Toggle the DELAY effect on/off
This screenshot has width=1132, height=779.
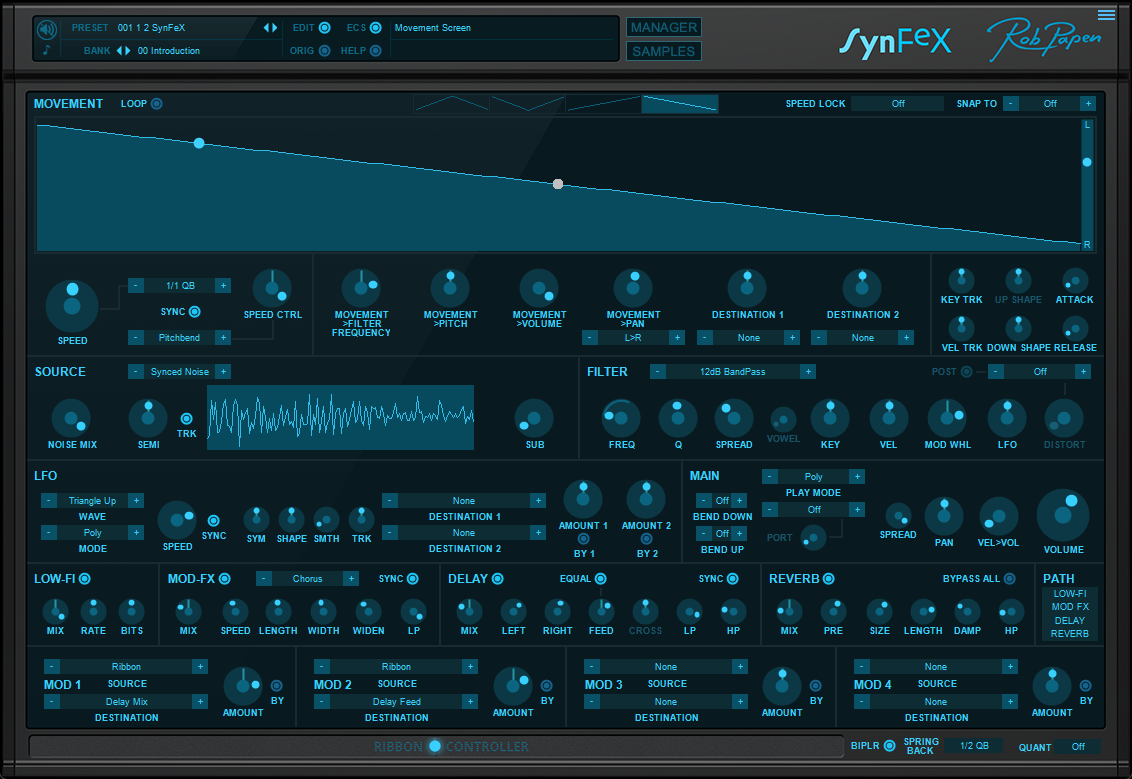coord(497,578)
